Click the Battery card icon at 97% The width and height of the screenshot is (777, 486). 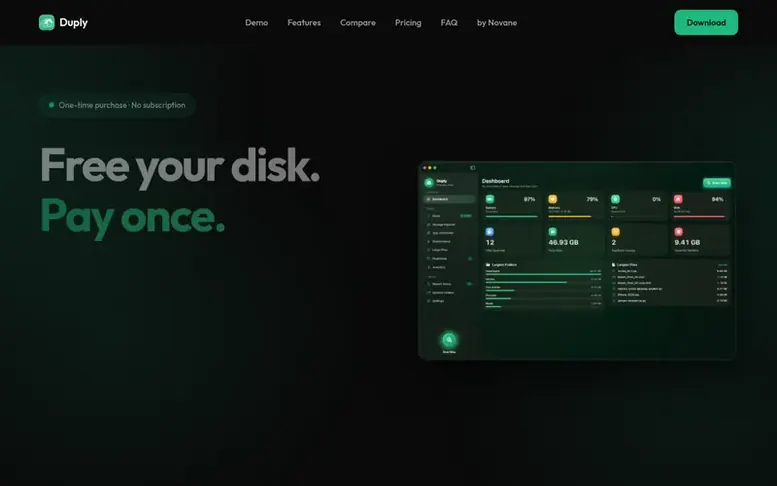point(490,199)
